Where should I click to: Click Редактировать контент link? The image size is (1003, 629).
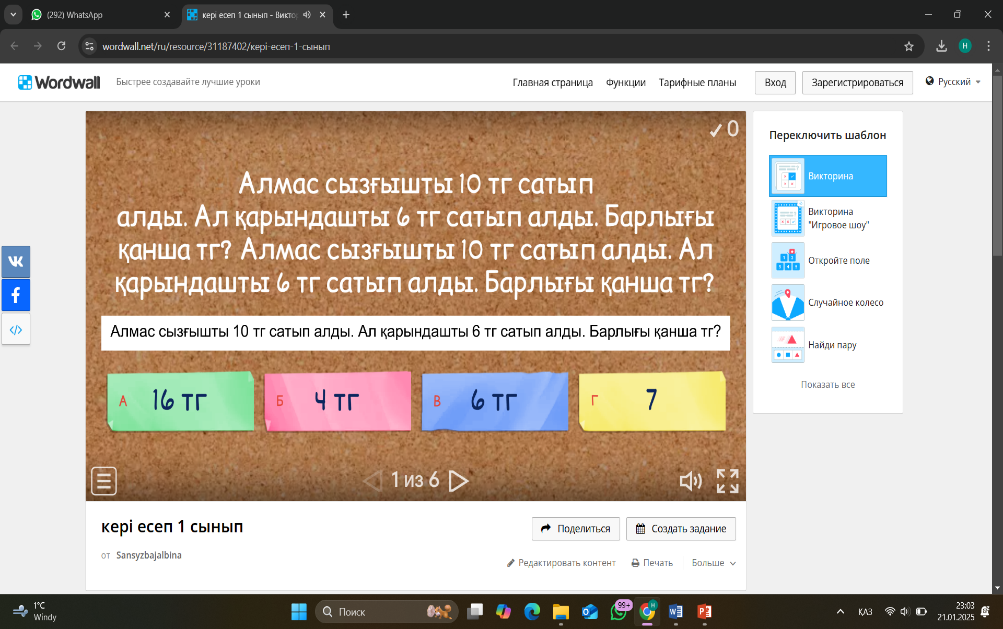[561, 563]
